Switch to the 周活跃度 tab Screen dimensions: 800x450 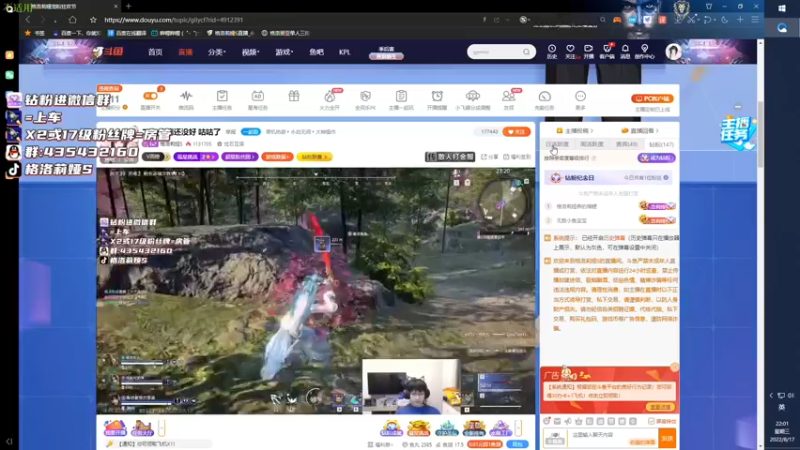tap(592, 144)
